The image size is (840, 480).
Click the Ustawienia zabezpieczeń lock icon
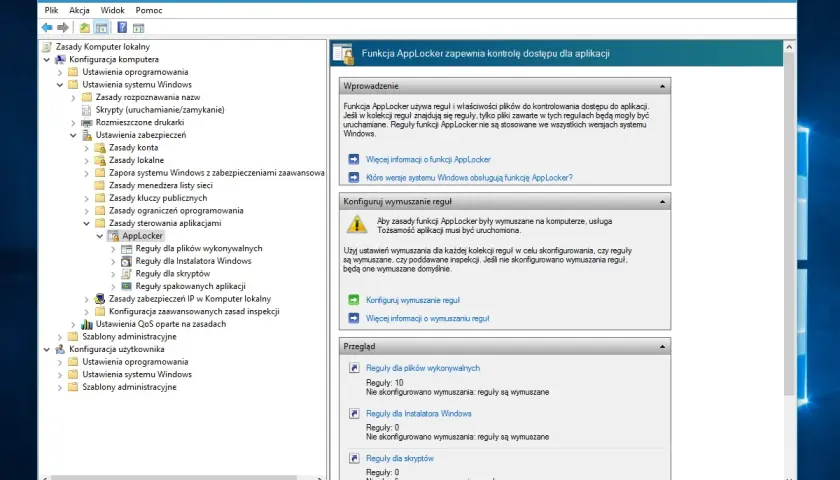tap(87, 135)
